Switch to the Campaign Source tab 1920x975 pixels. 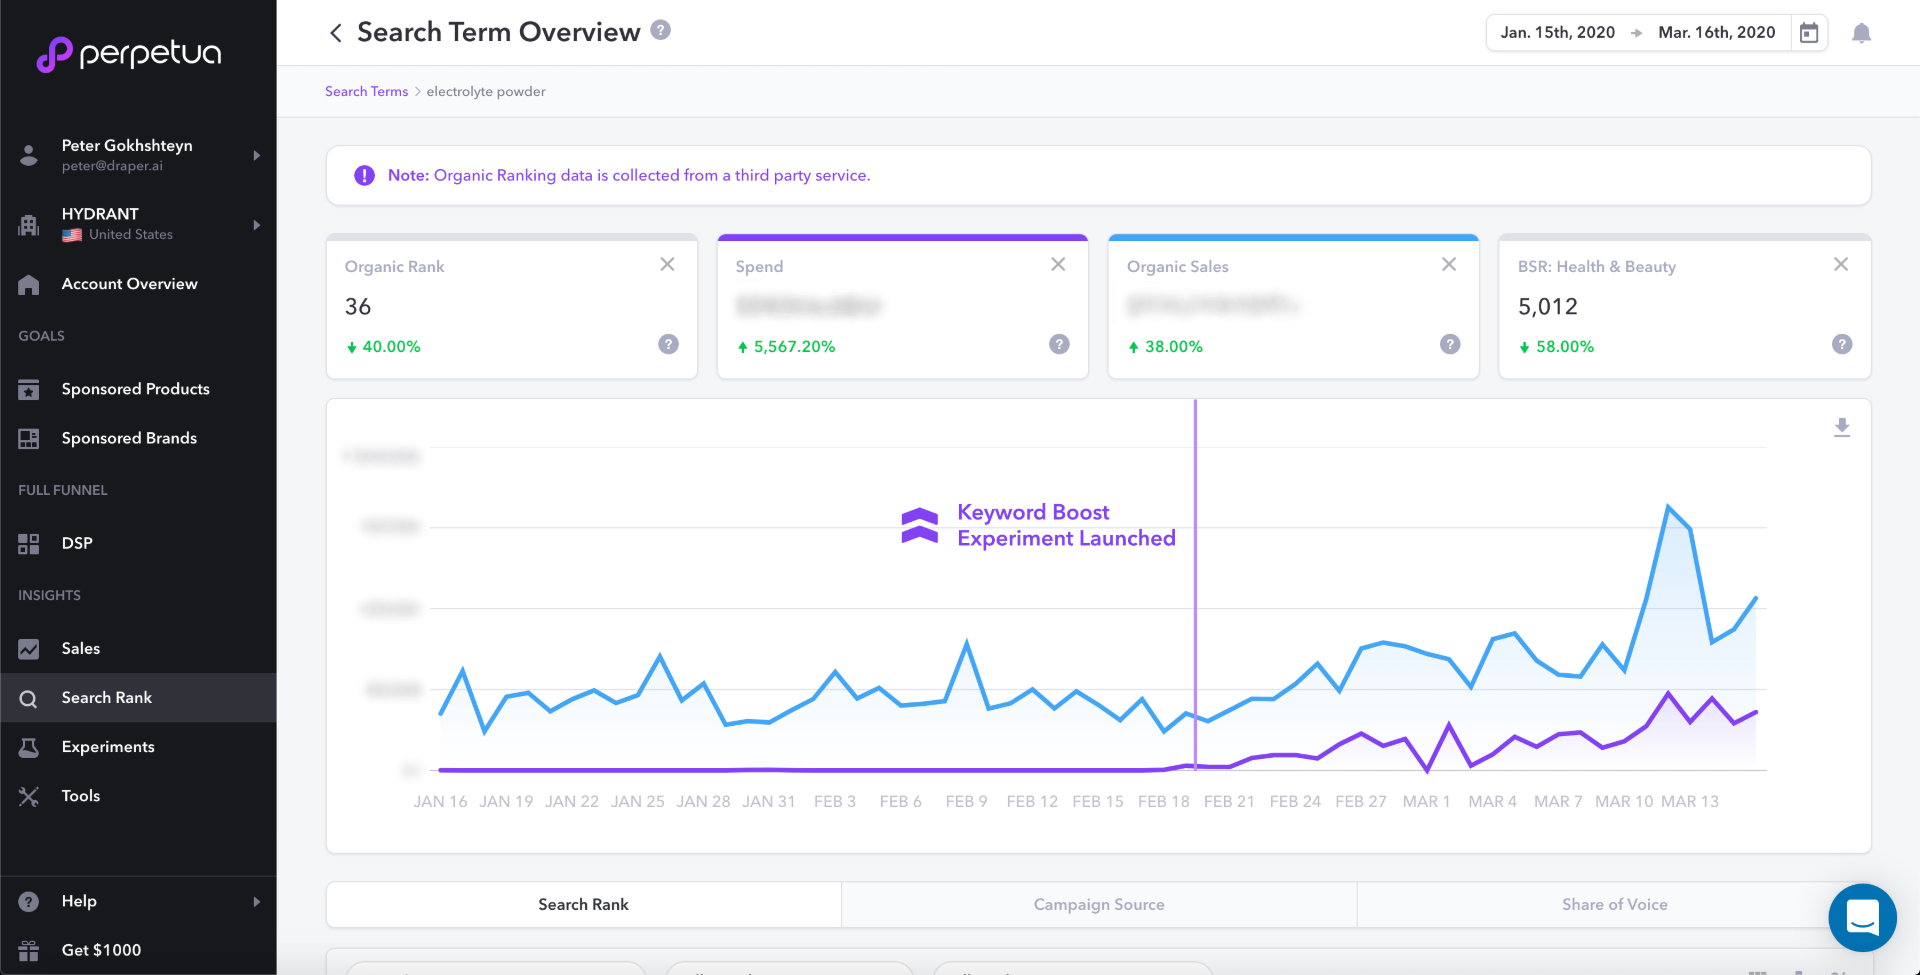tap(1098, 903)
